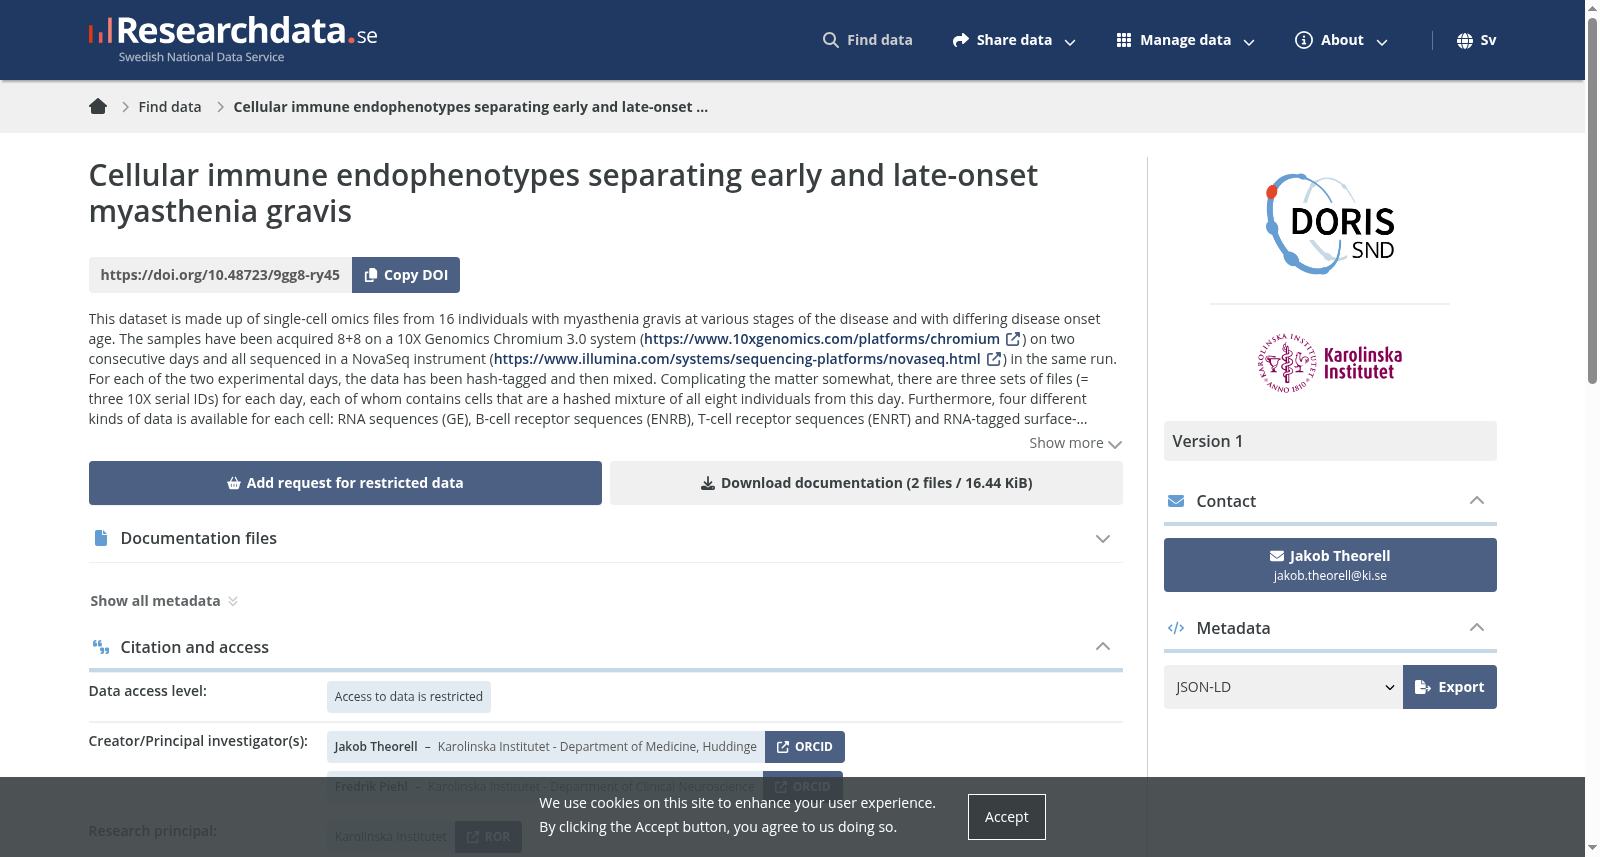This screenshot has width=1600, height=857.
Task: Download documentation files
Action: pos(866,483)
